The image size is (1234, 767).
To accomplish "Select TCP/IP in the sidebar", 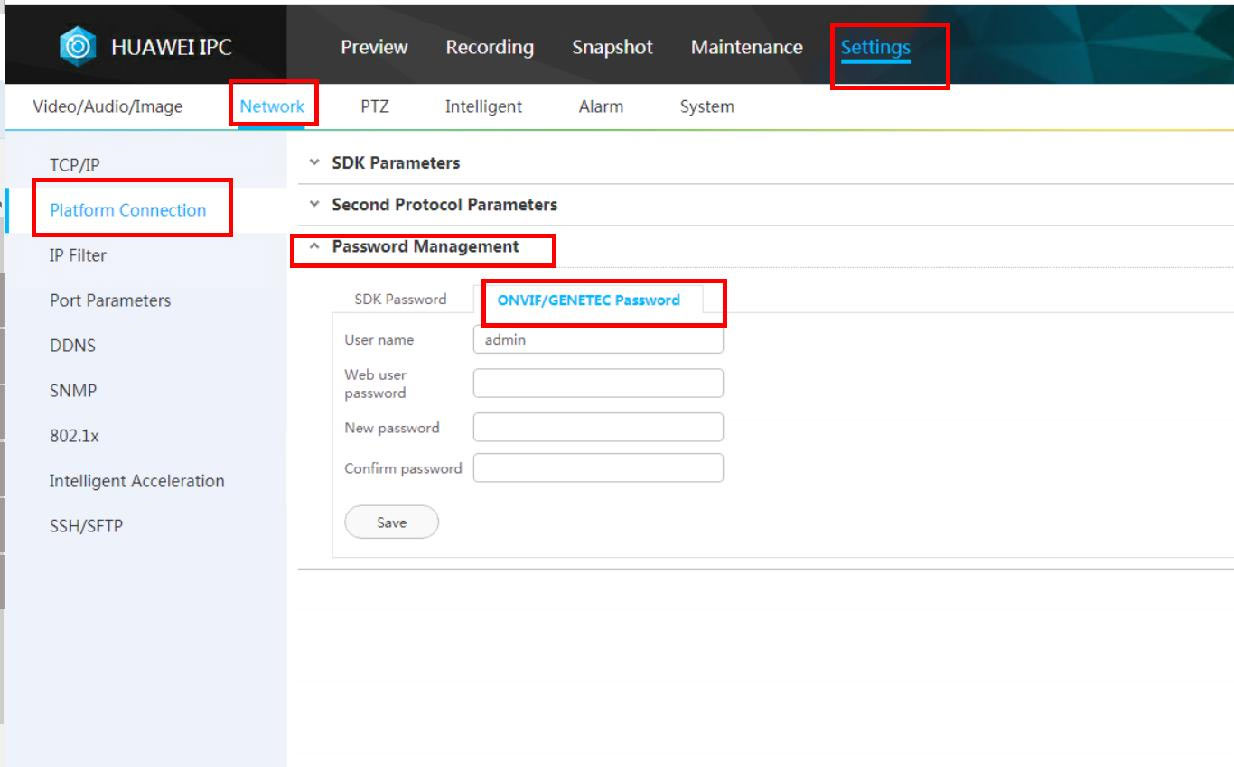I will click(x=75, y=165).
